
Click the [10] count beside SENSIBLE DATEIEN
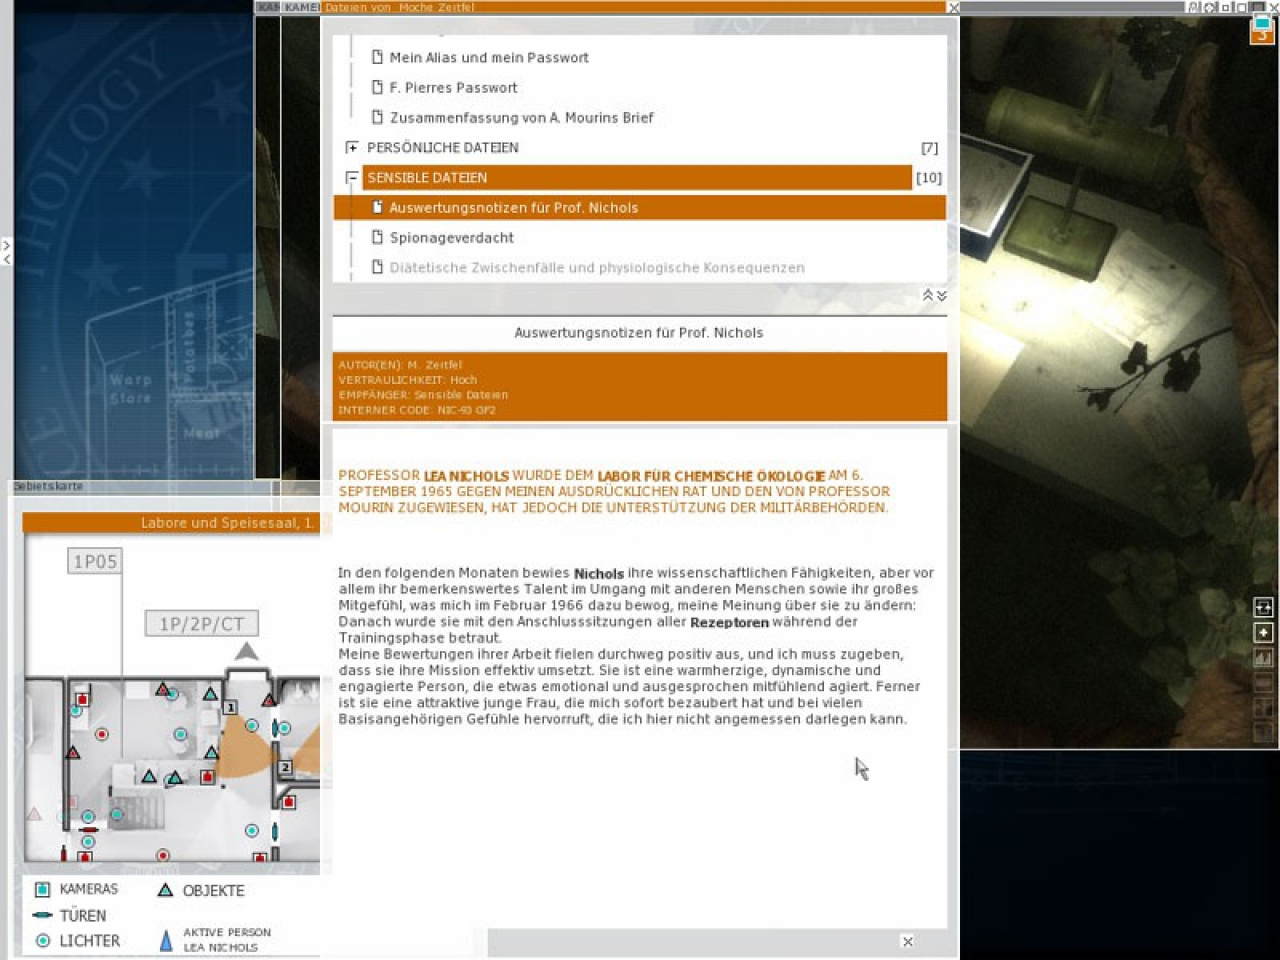(x=929, y=178)
